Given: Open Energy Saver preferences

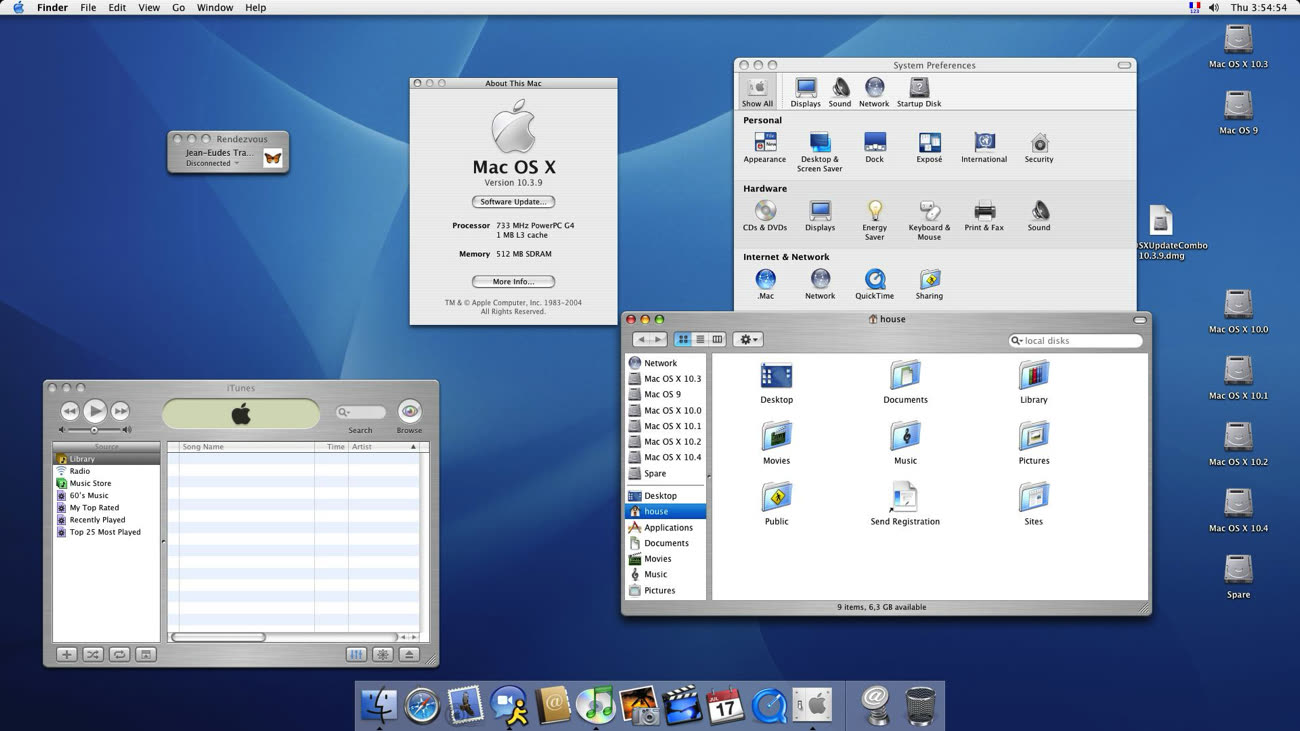Looking at the screenshot, I should click(874, 212).
